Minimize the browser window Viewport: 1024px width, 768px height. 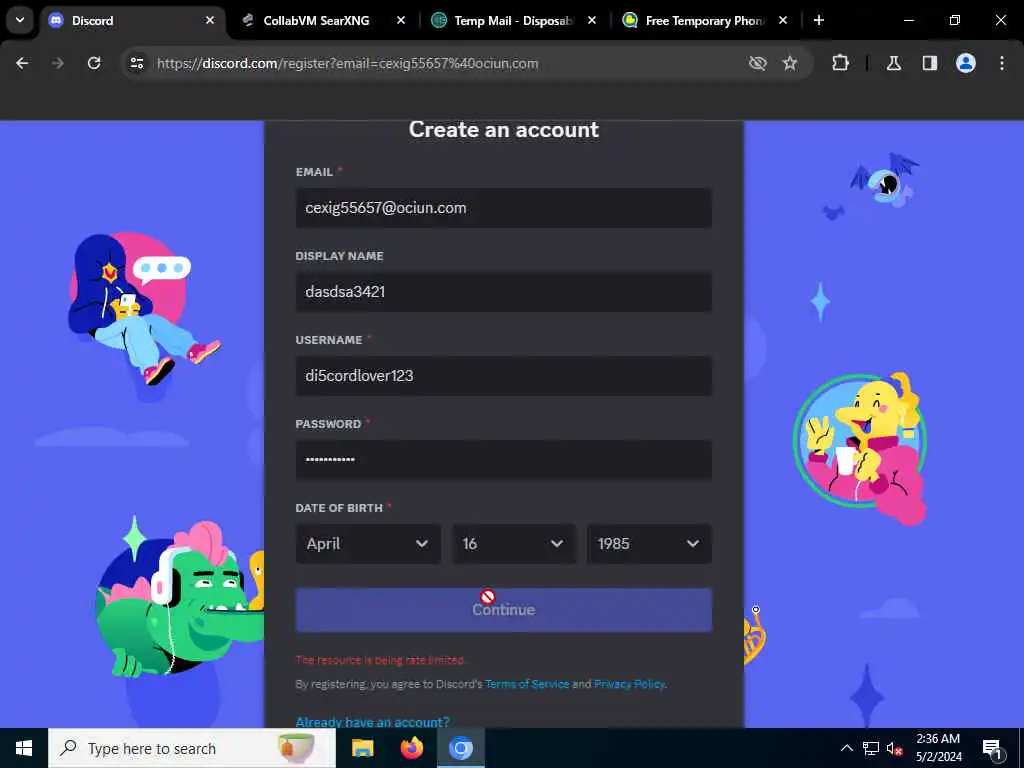tap(908, 20)
